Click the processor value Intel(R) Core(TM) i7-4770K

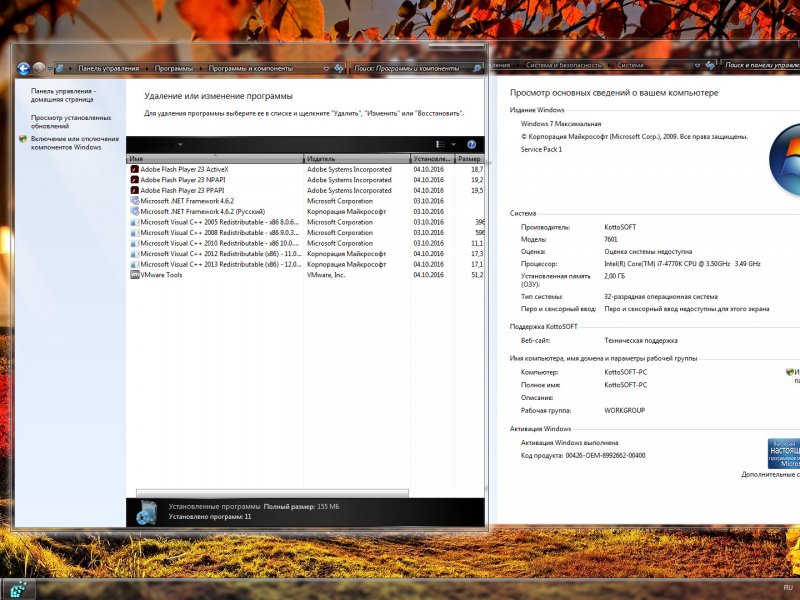(682, 264)
